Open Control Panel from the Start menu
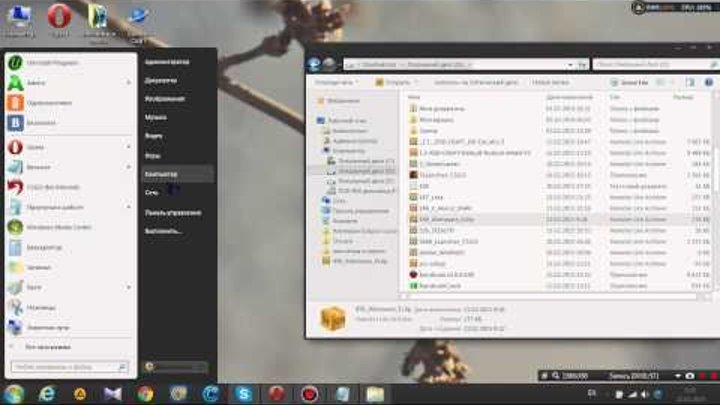720x405 pixels. [x=167, y=212]
